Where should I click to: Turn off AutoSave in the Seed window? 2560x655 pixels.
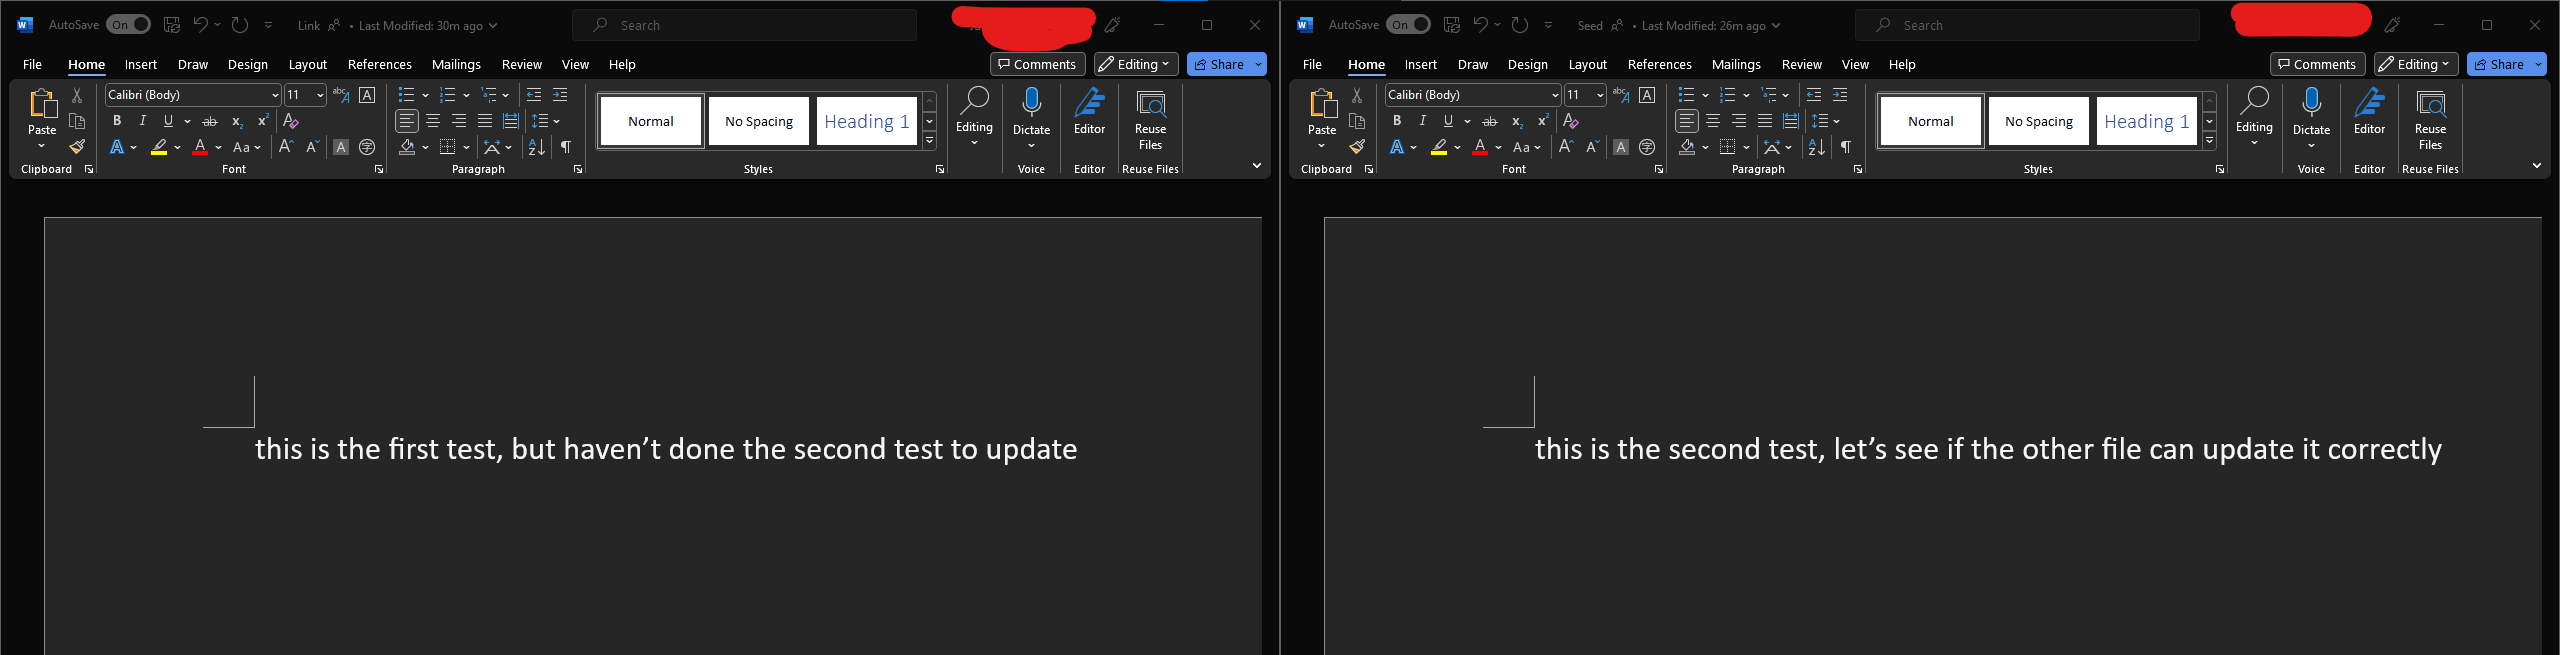click(x=1408, y=25)
